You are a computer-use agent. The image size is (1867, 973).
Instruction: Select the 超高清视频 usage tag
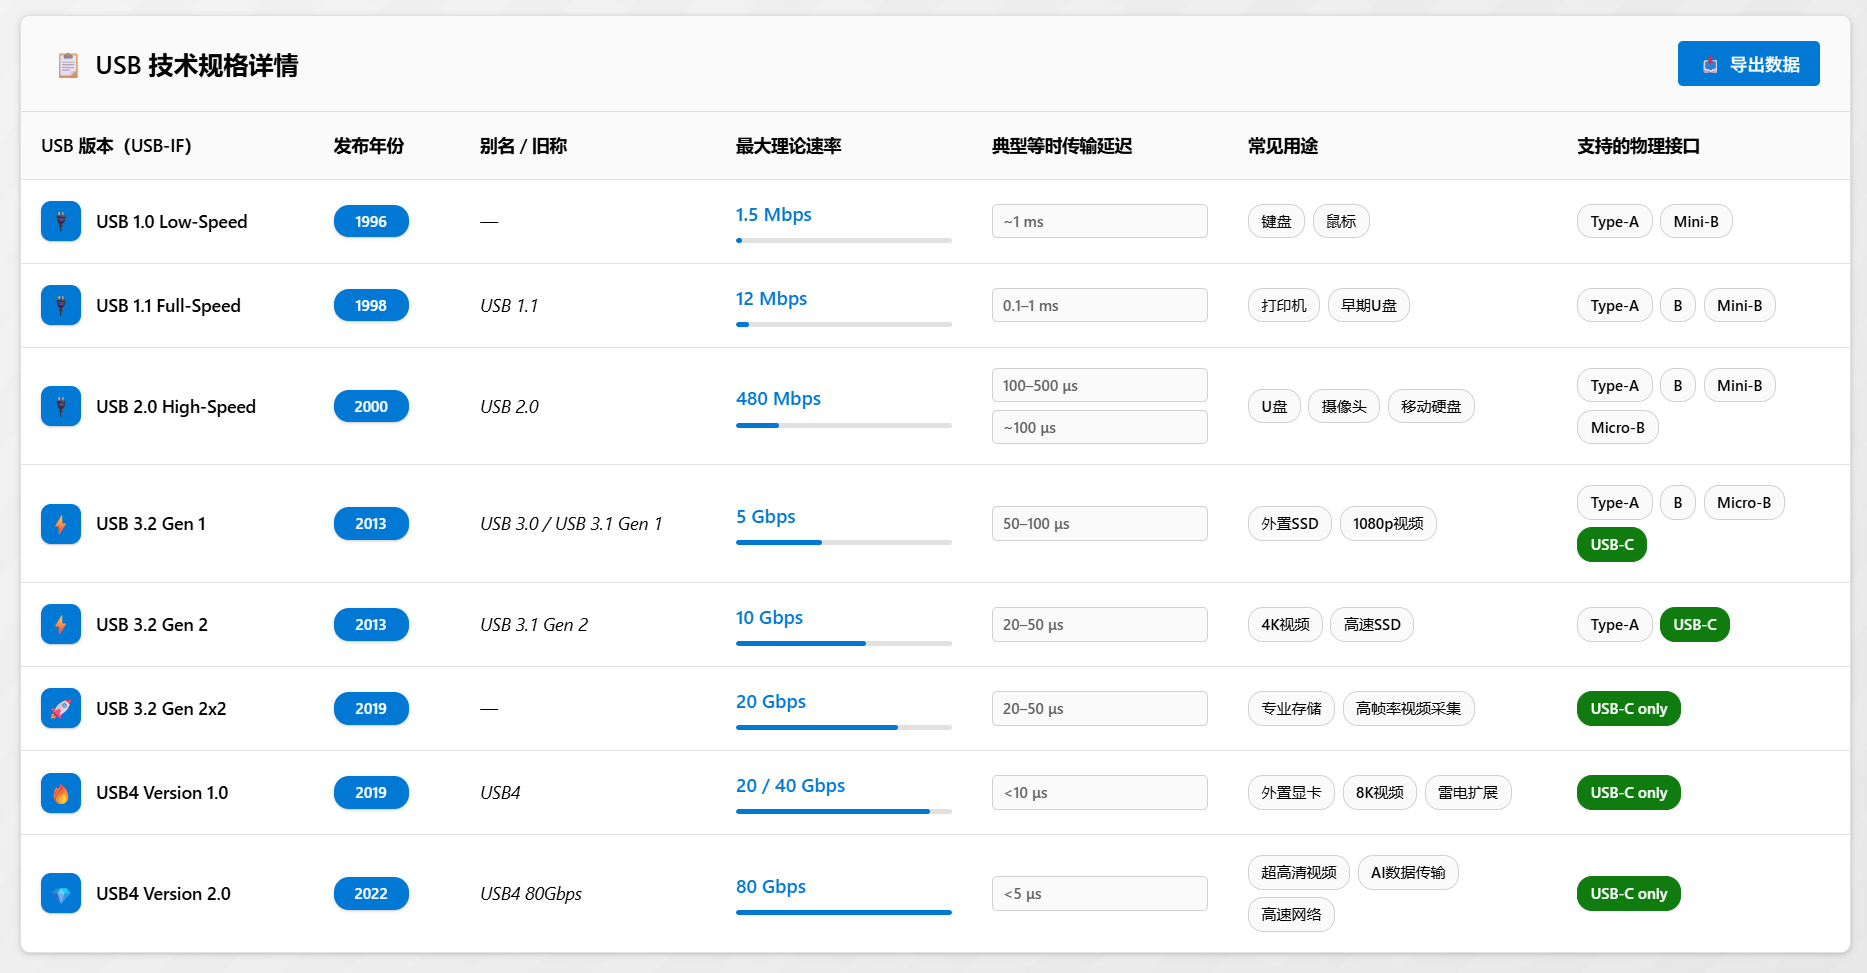click(x=1299, y=872)
